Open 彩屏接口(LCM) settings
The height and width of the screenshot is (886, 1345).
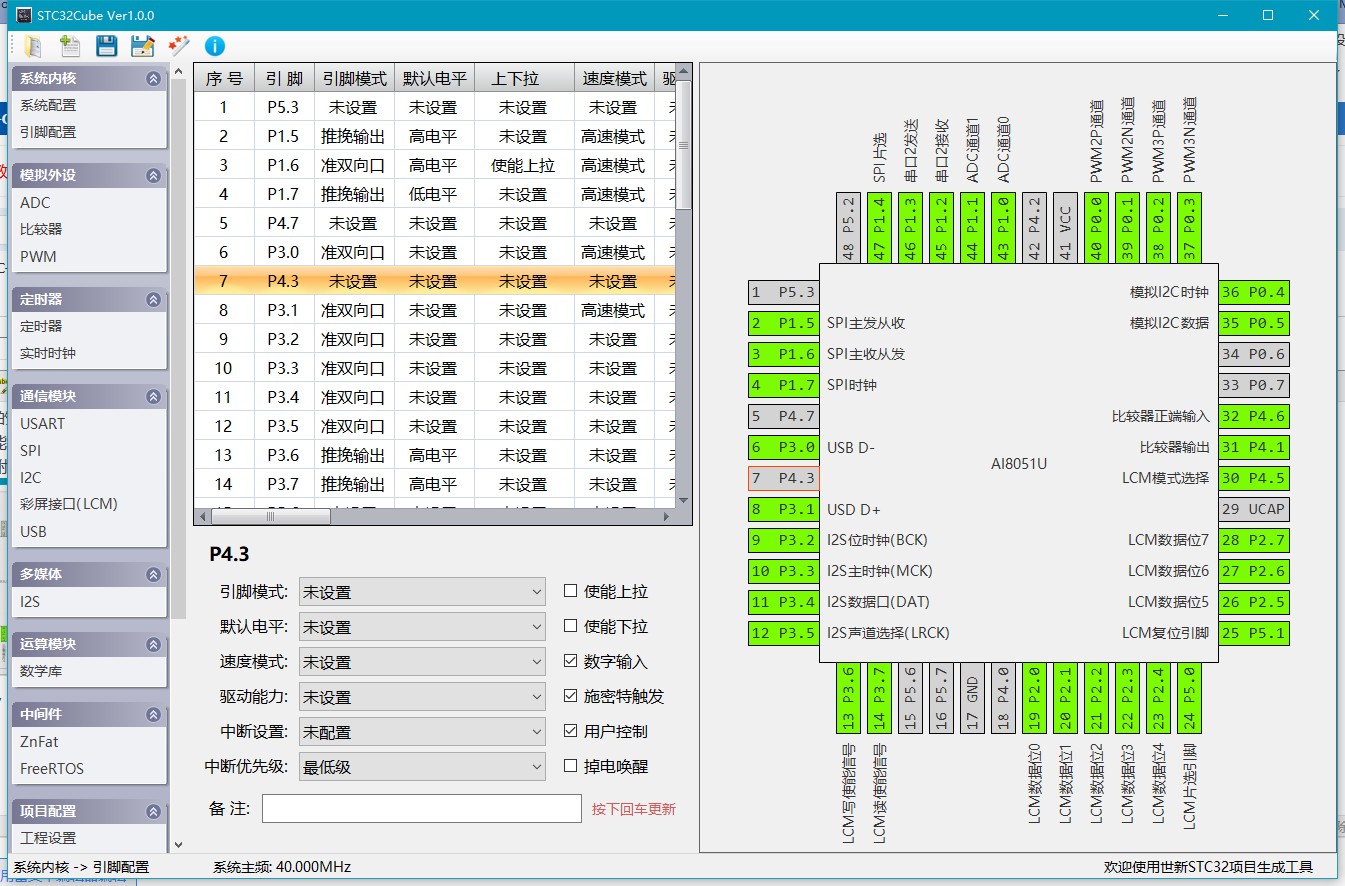tap(69, 504)
